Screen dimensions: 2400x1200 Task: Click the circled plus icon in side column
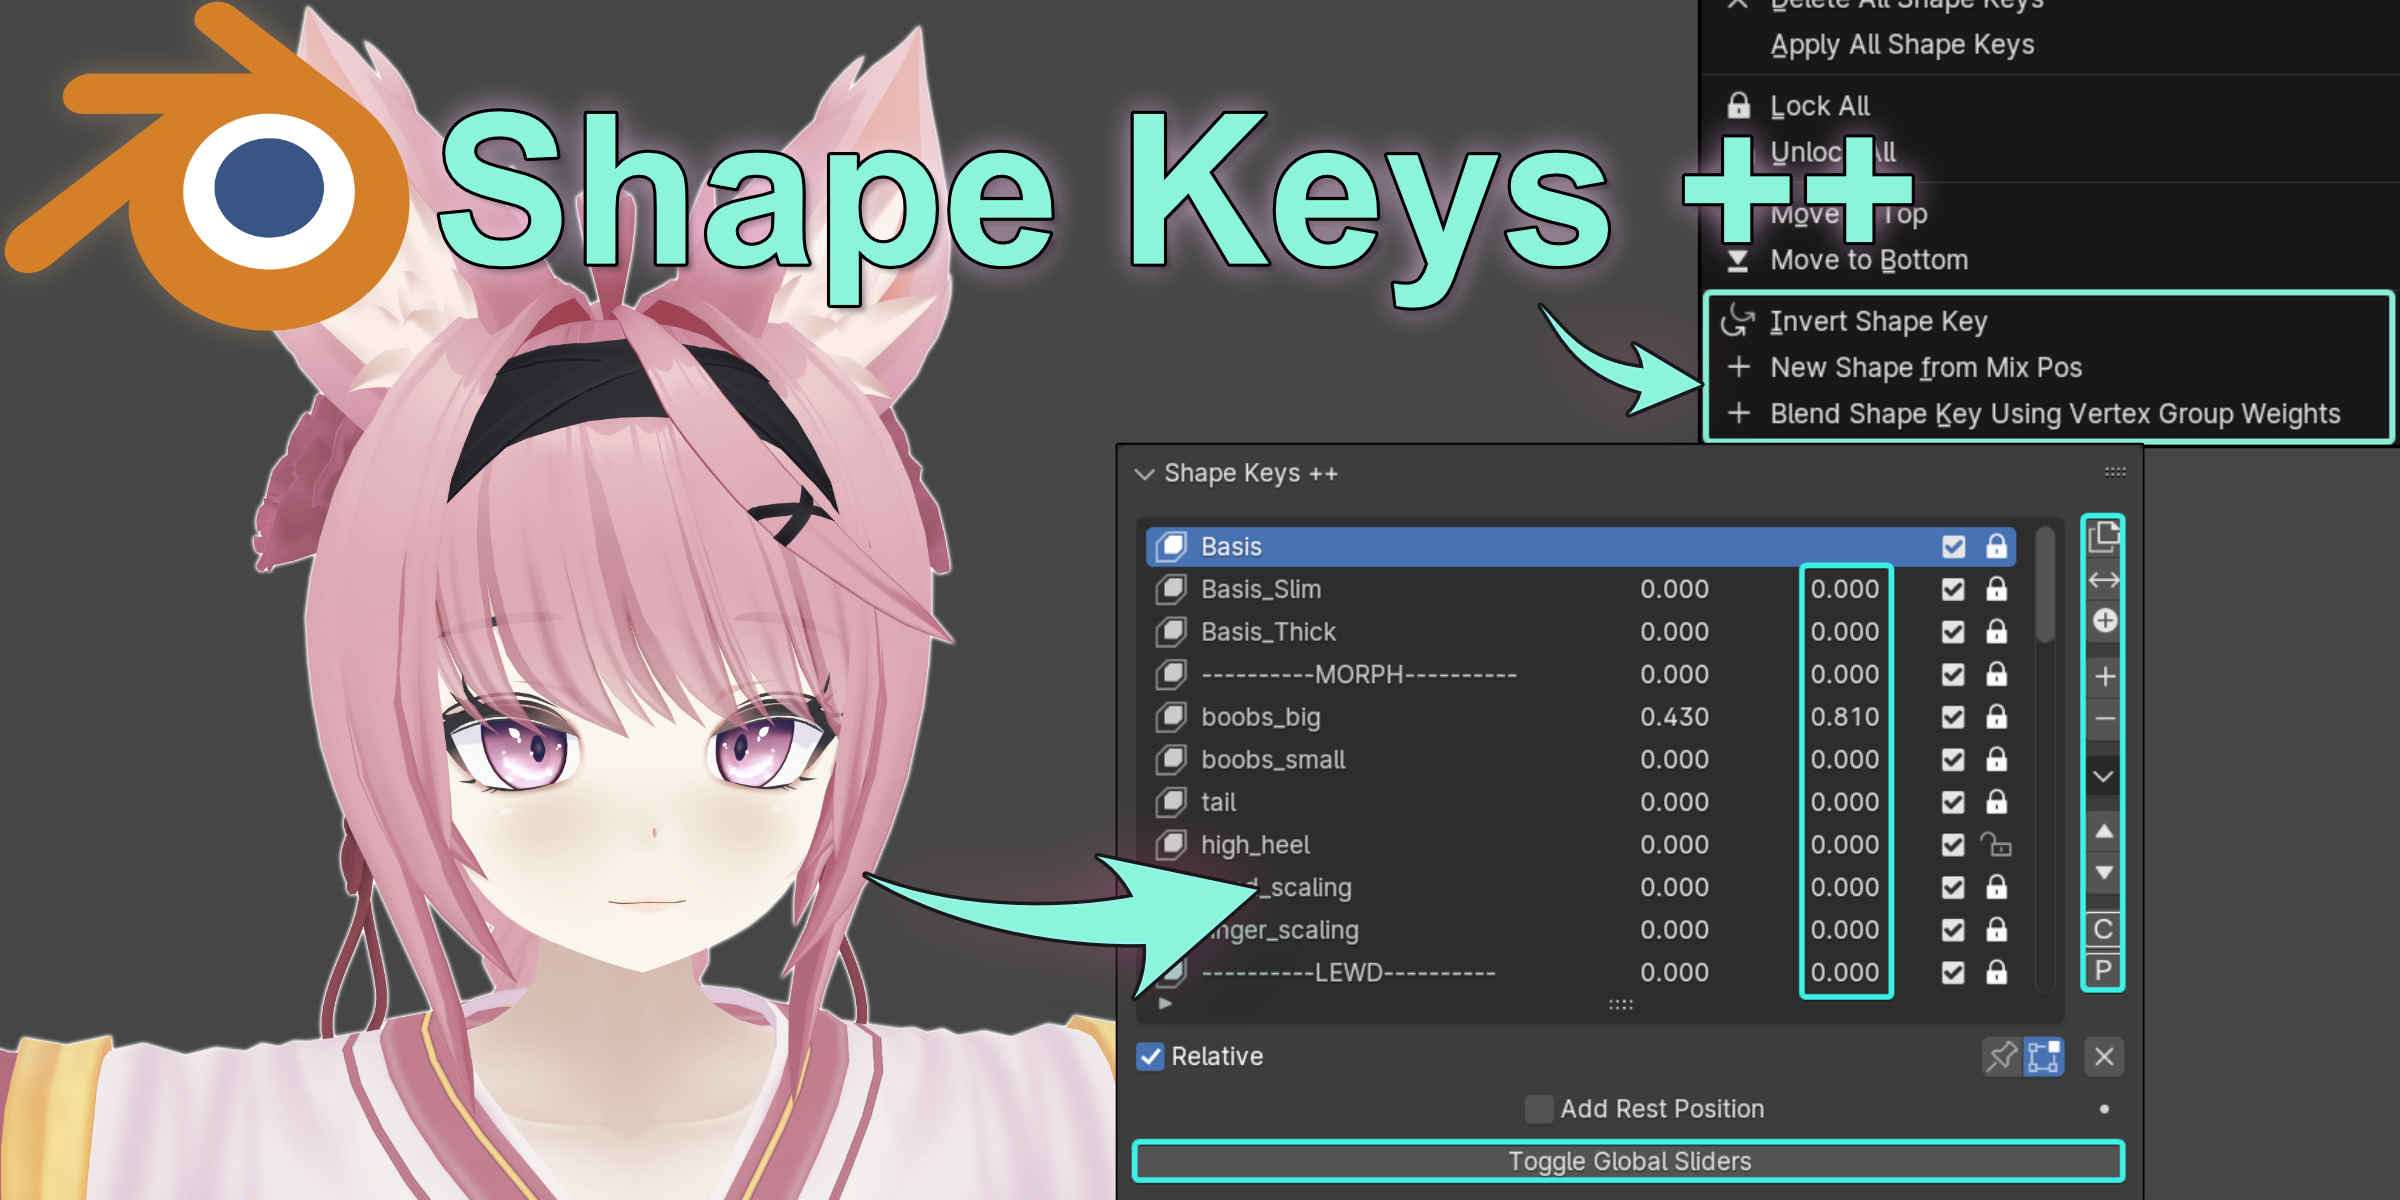[x=2105, y=621]
